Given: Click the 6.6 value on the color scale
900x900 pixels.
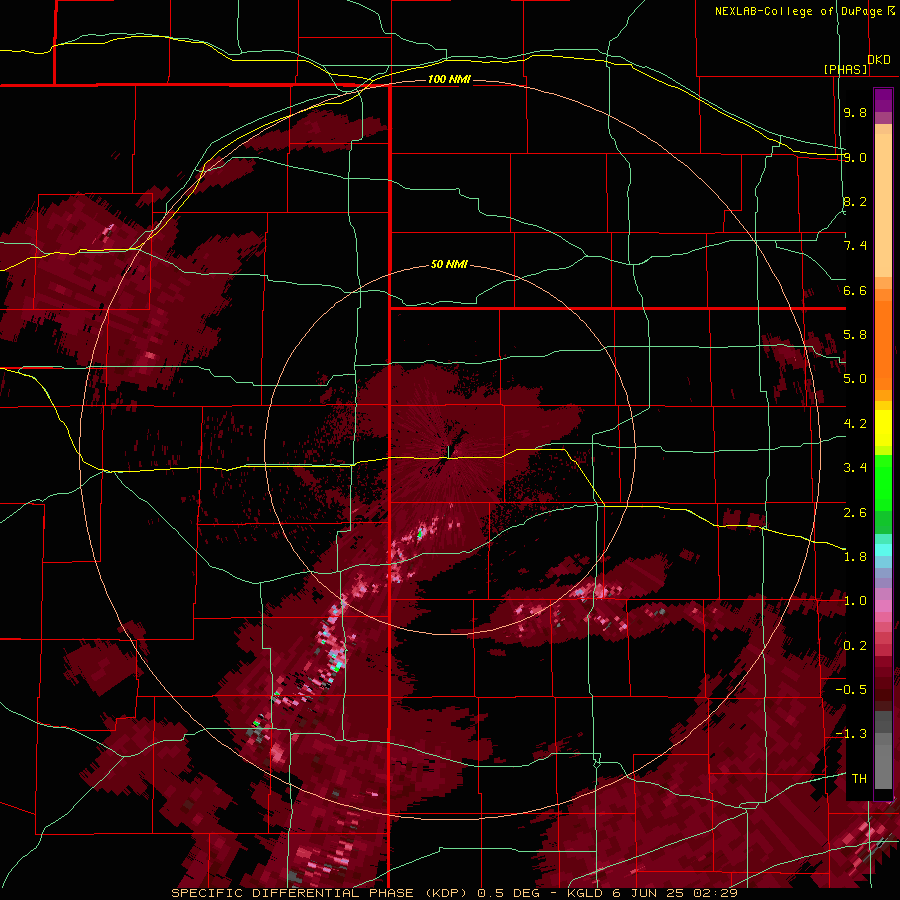Looking at the screenshot, I should coord(855,290).
